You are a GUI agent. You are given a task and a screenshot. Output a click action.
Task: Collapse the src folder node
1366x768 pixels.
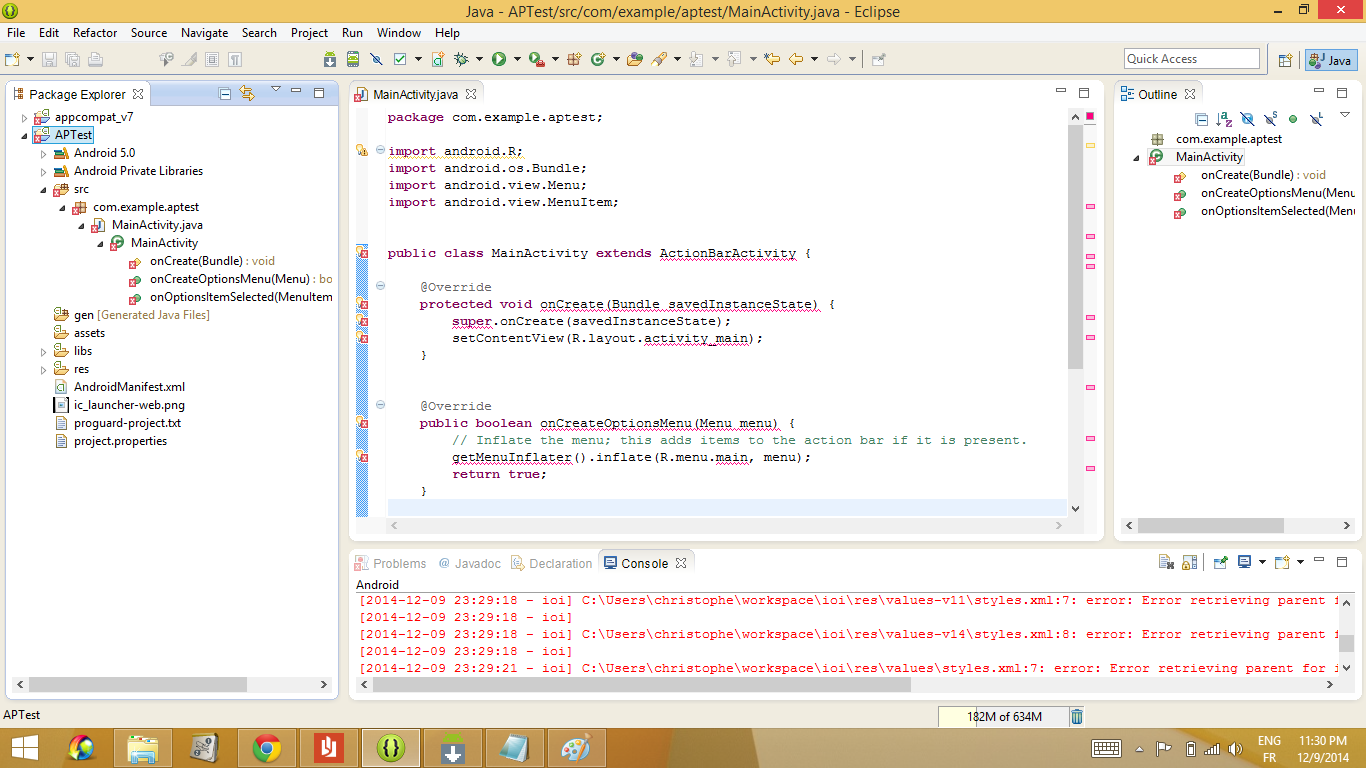pos(44,189)
